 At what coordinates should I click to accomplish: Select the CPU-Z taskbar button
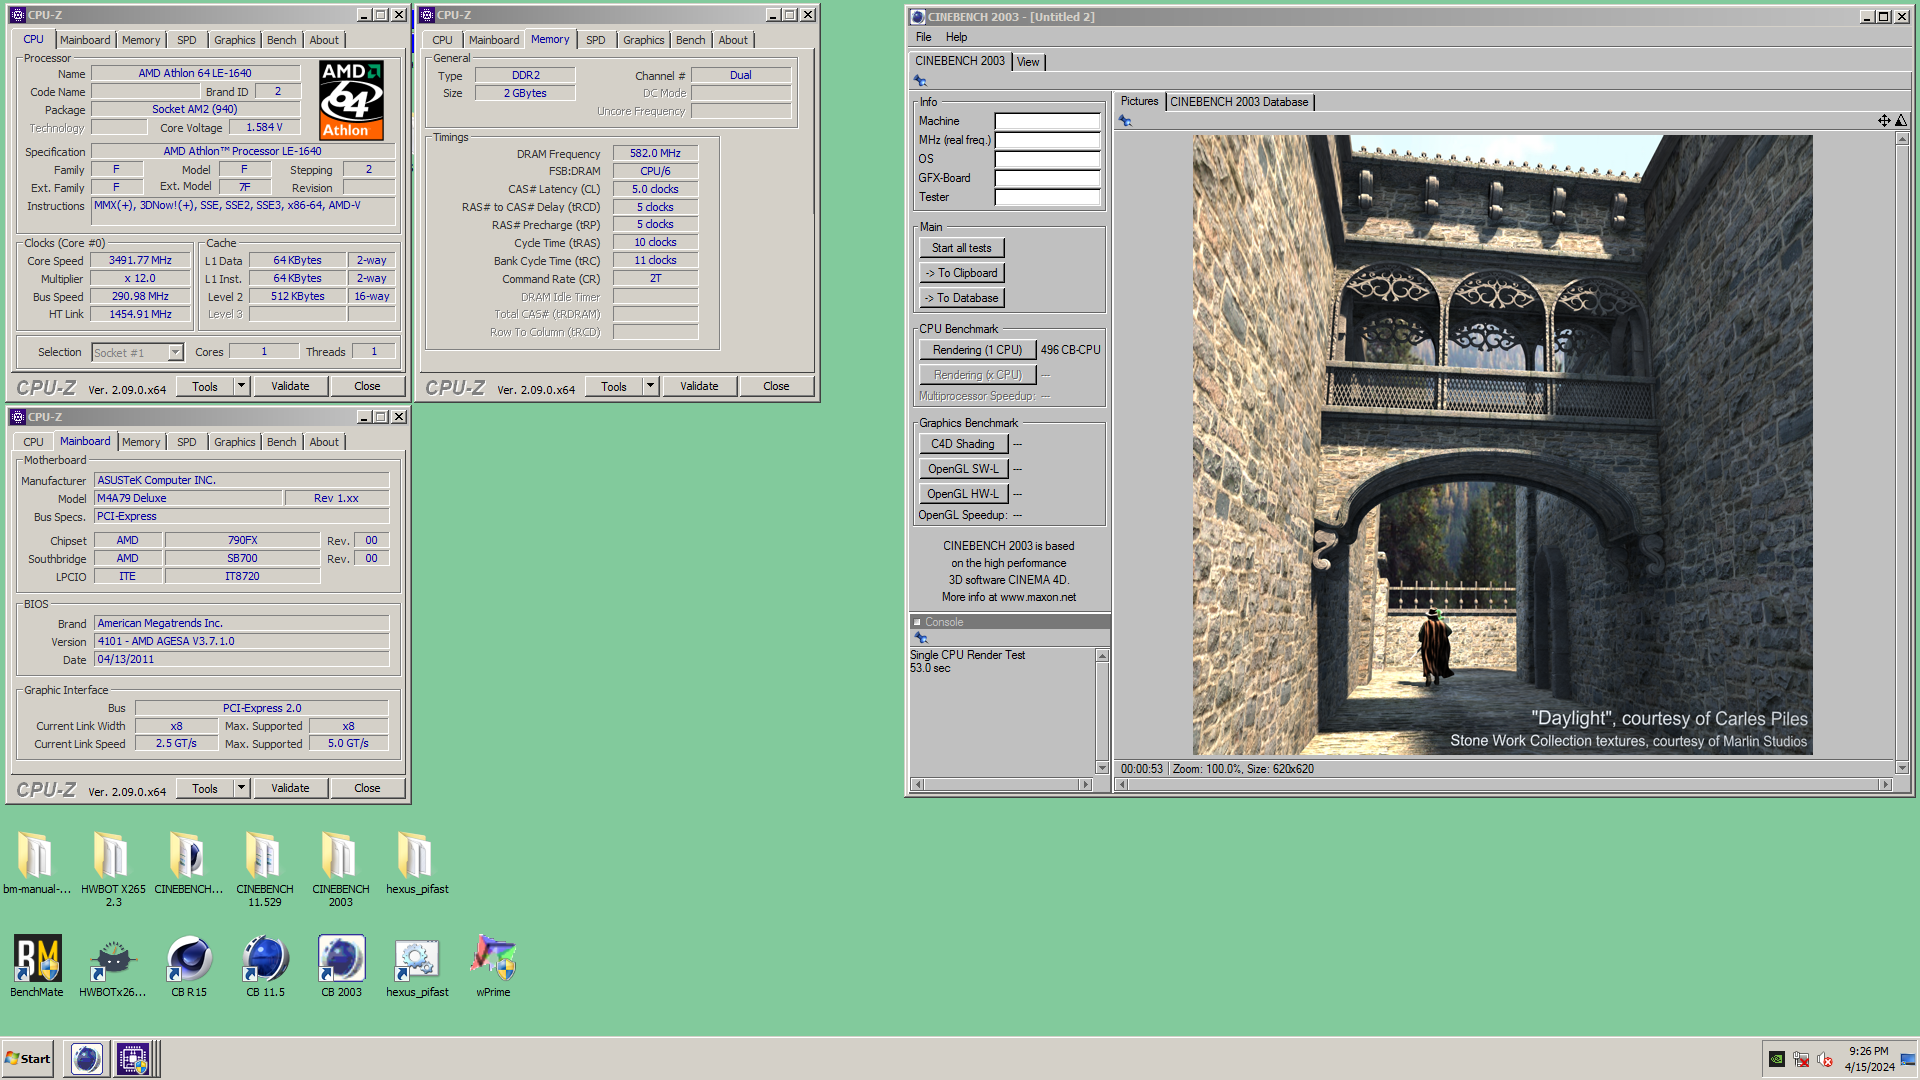pyautogui.click(x=133, y=1058)
